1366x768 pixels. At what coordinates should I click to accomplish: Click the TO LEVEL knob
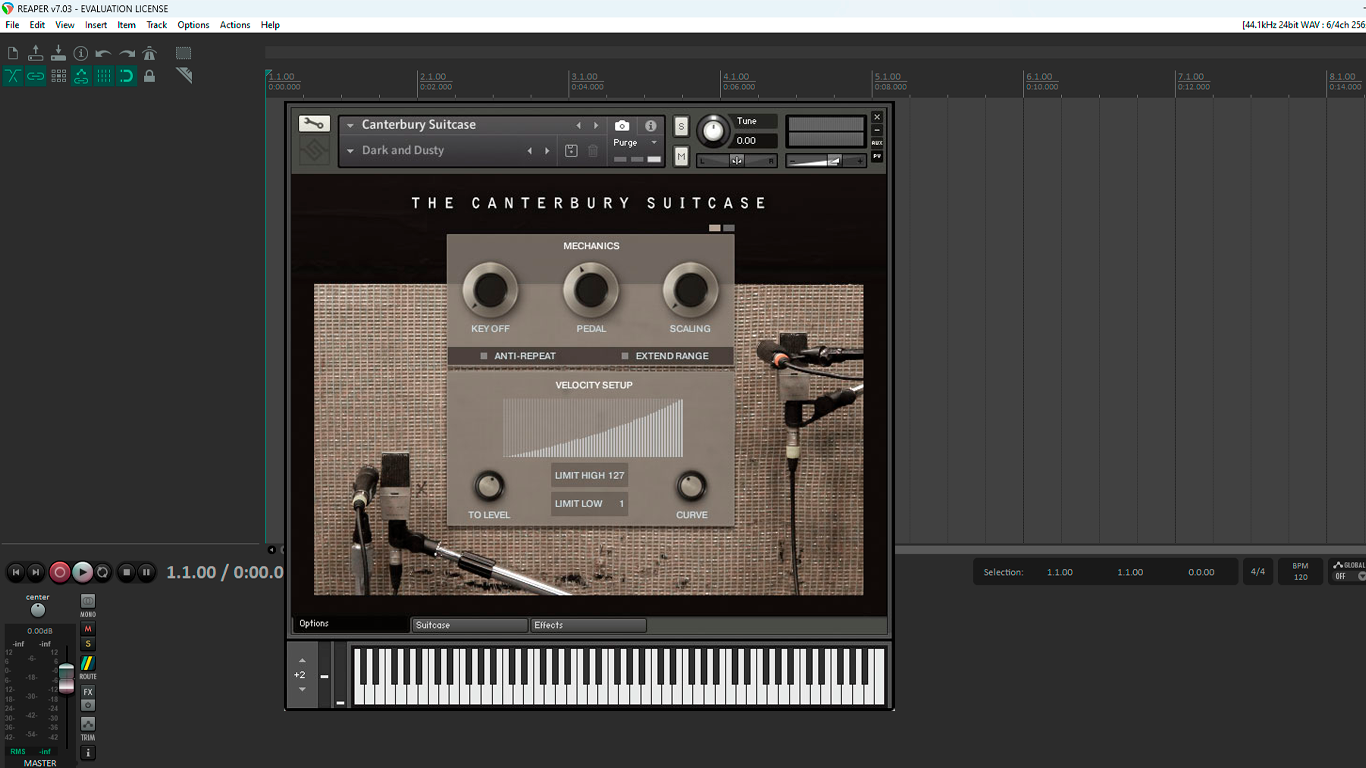489,486
